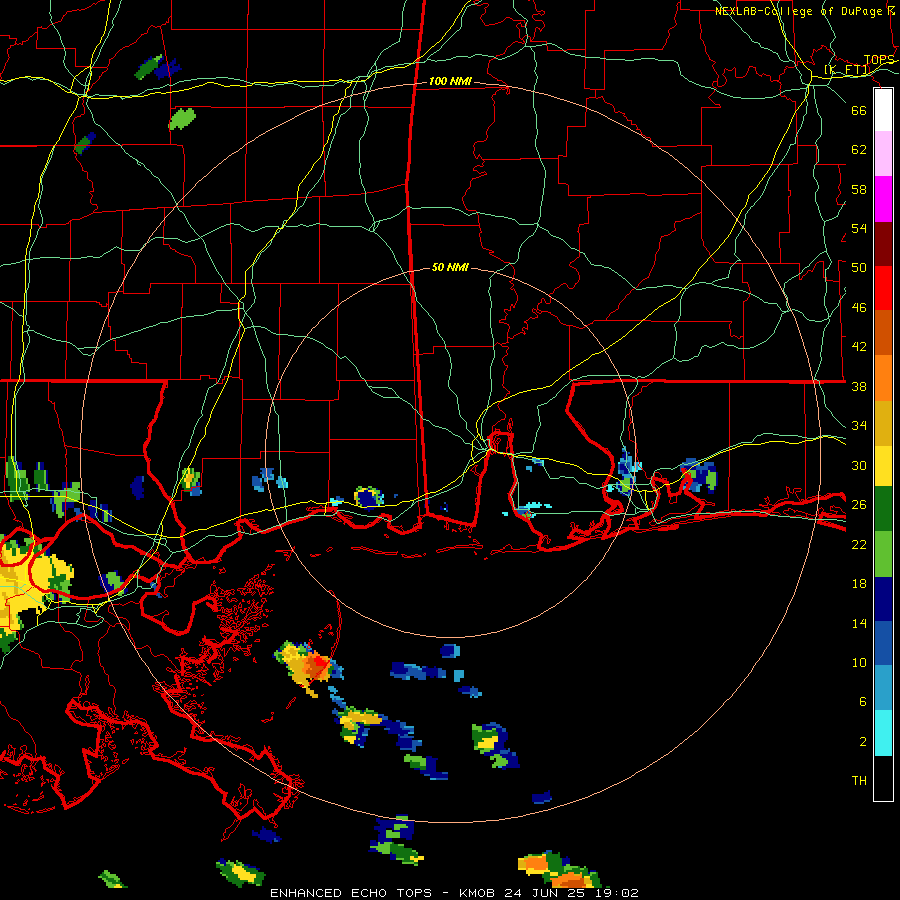Click the '50 NMI' range ring label
Image resolution: width=900 pixels, height=900 pixels.
[x=450, y=267]
